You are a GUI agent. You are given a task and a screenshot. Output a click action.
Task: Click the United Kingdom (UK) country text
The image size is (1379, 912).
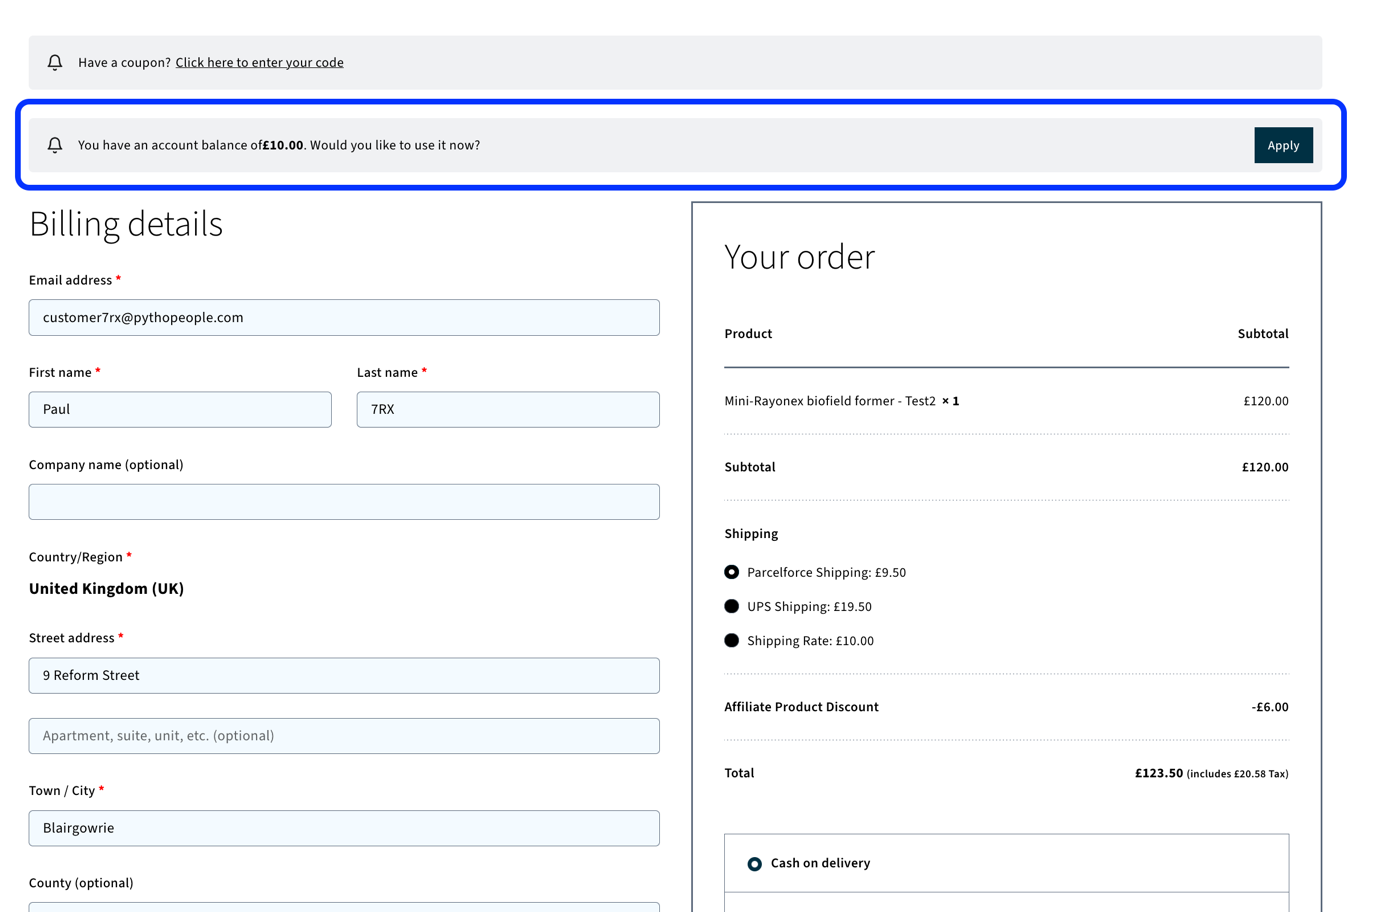point(107,588)
